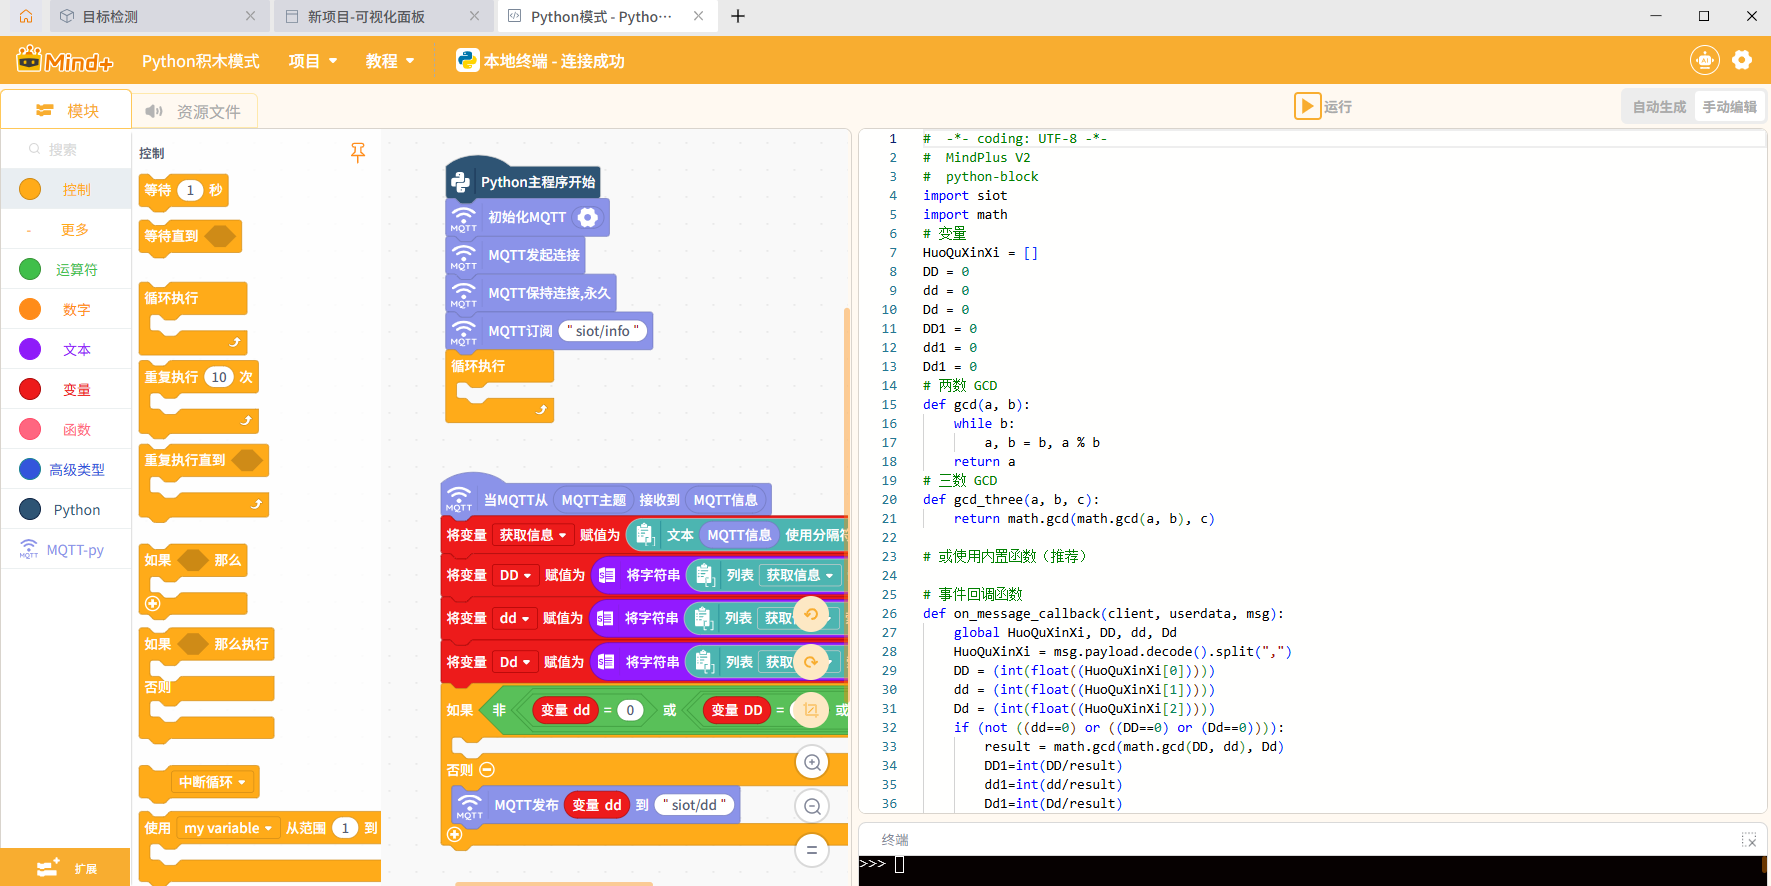
Task: Click 本地终端 - 连接成功 terminal button
Action: point(540,61)
